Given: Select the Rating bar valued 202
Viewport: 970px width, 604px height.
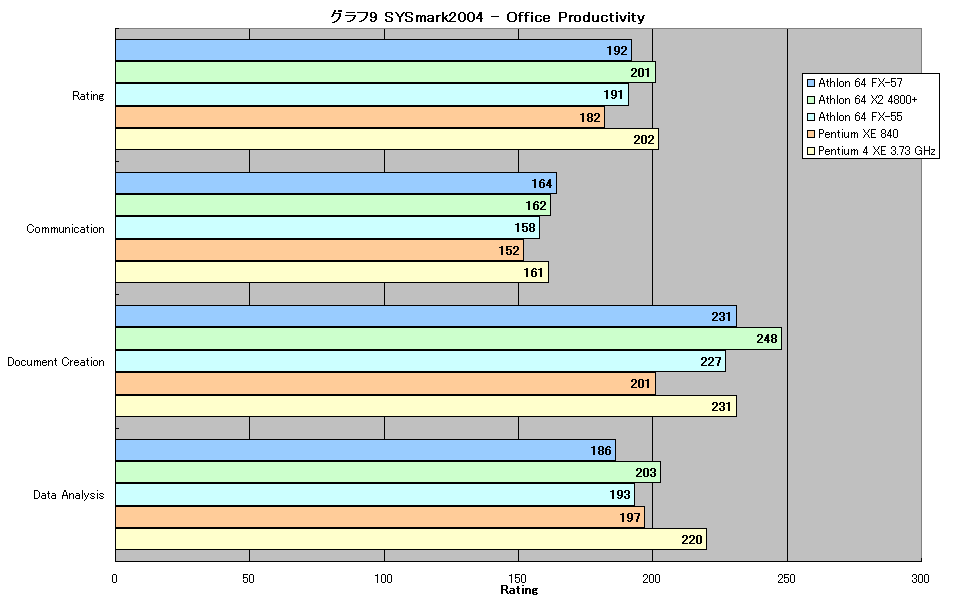Looking at the screenshot, I should click(x=387, y=139).
